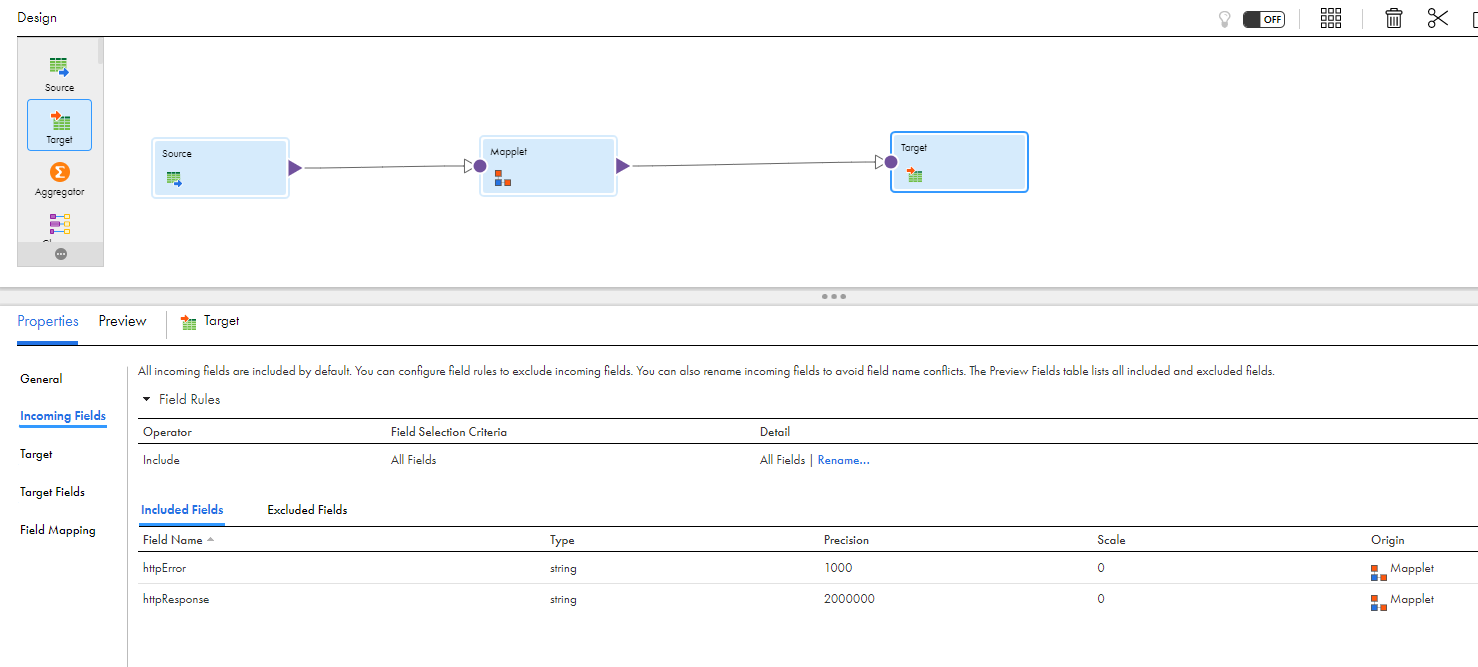
Task: Click the Mapplet node output arrow
Action: click(623, 166)
